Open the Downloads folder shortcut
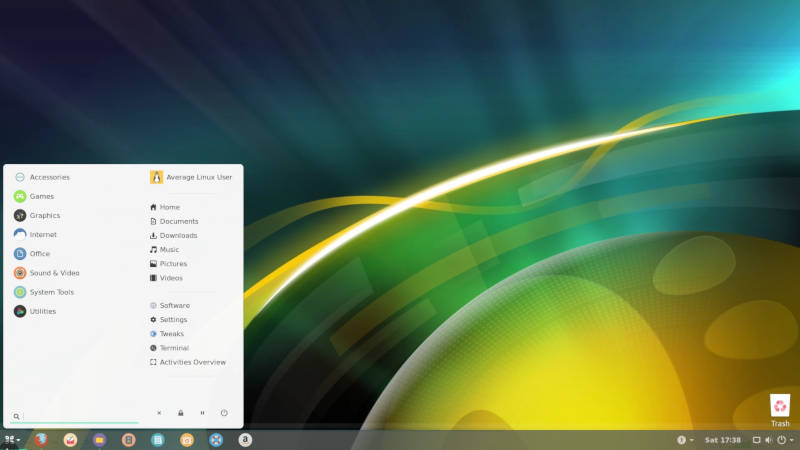The height and width of the screenshot is (450, 800). [173, 236]
